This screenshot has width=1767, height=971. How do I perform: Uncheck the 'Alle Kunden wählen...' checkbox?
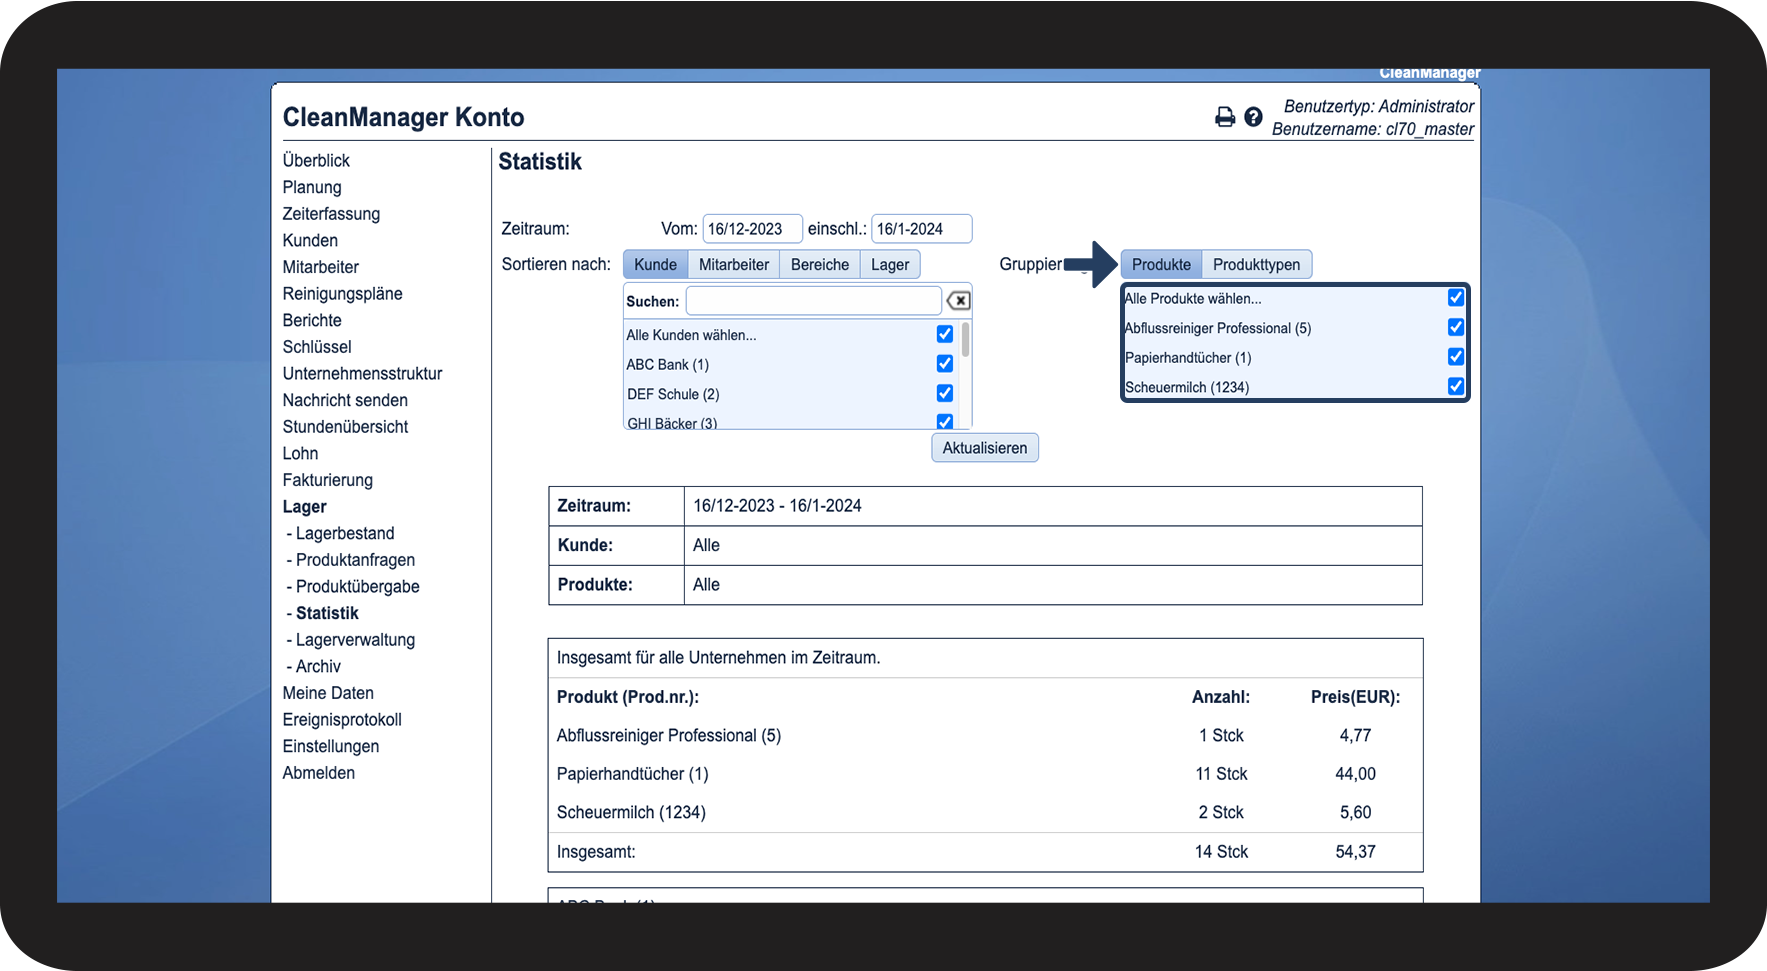pos(944,334)
